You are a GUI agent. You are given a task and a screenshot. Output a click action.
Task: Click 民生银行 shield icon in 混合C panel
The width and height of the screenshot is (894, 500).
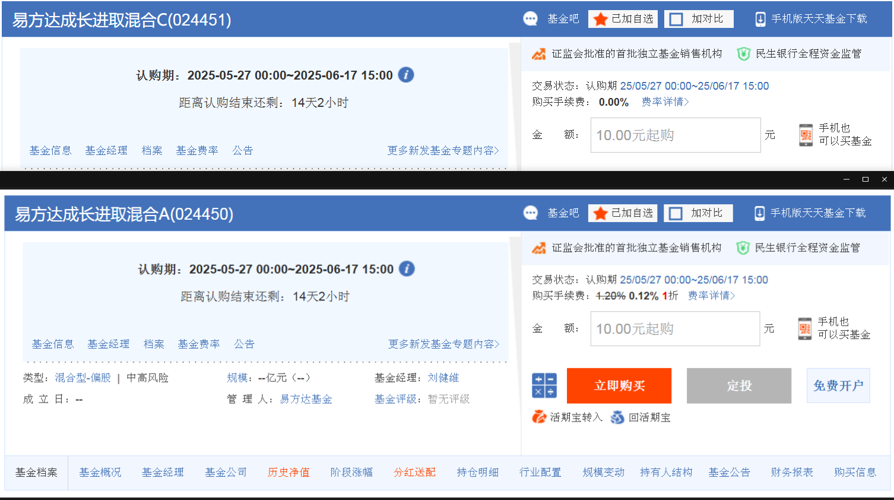[743, 54]
